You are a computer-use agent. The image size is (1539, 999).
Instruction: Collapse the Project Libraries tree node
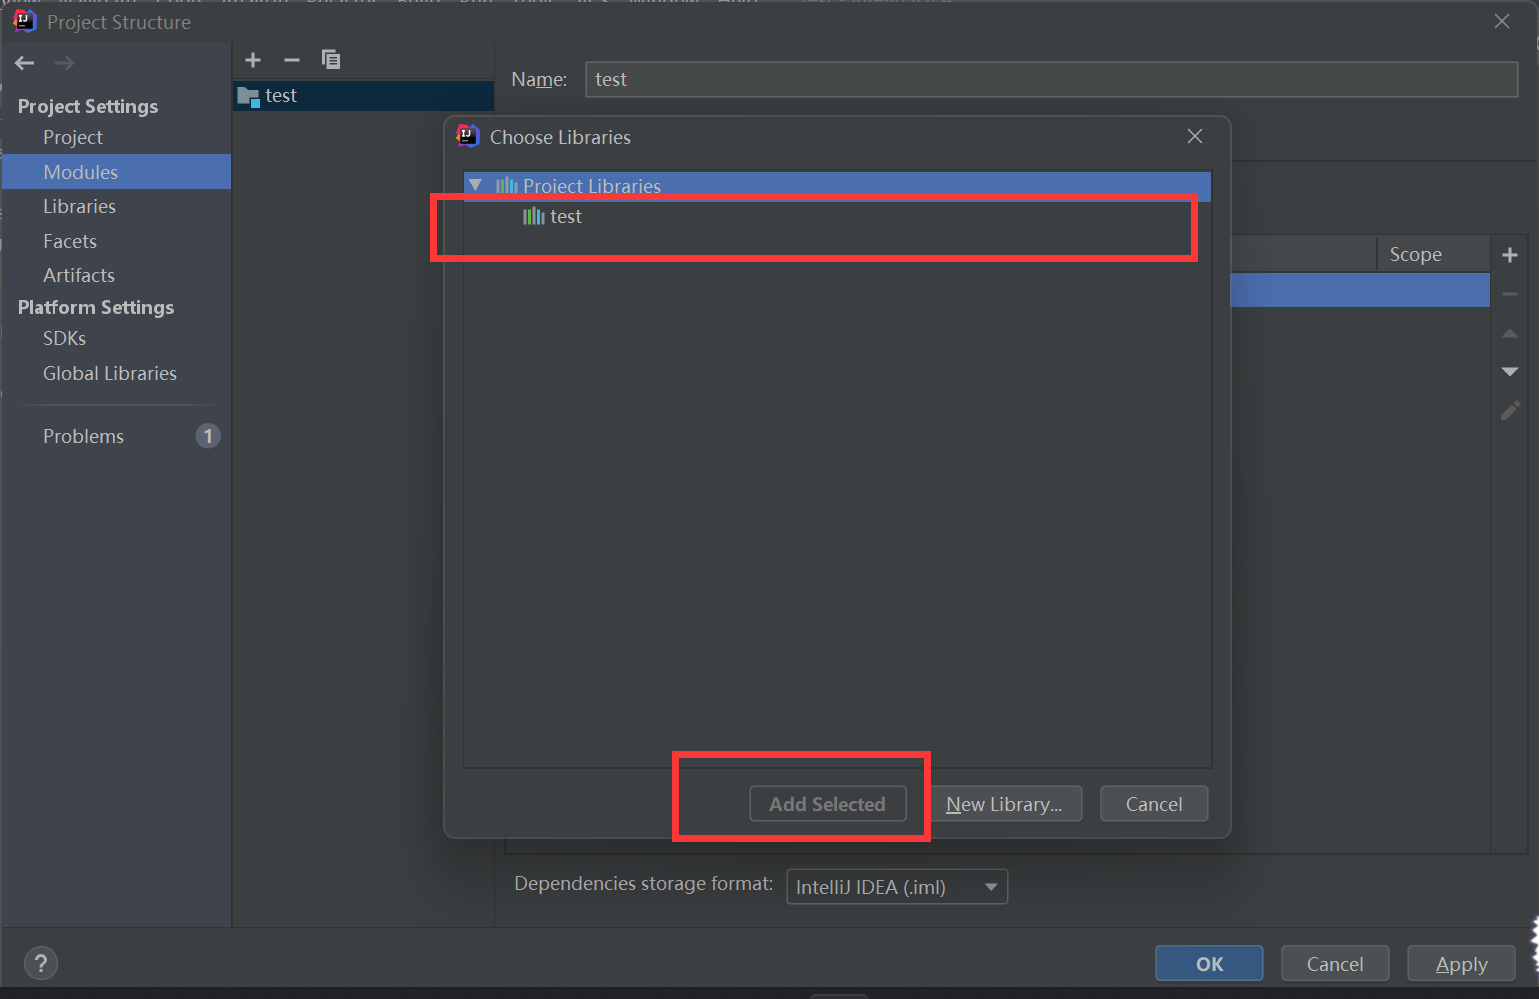pyautogui.click(x=476, y=185)
